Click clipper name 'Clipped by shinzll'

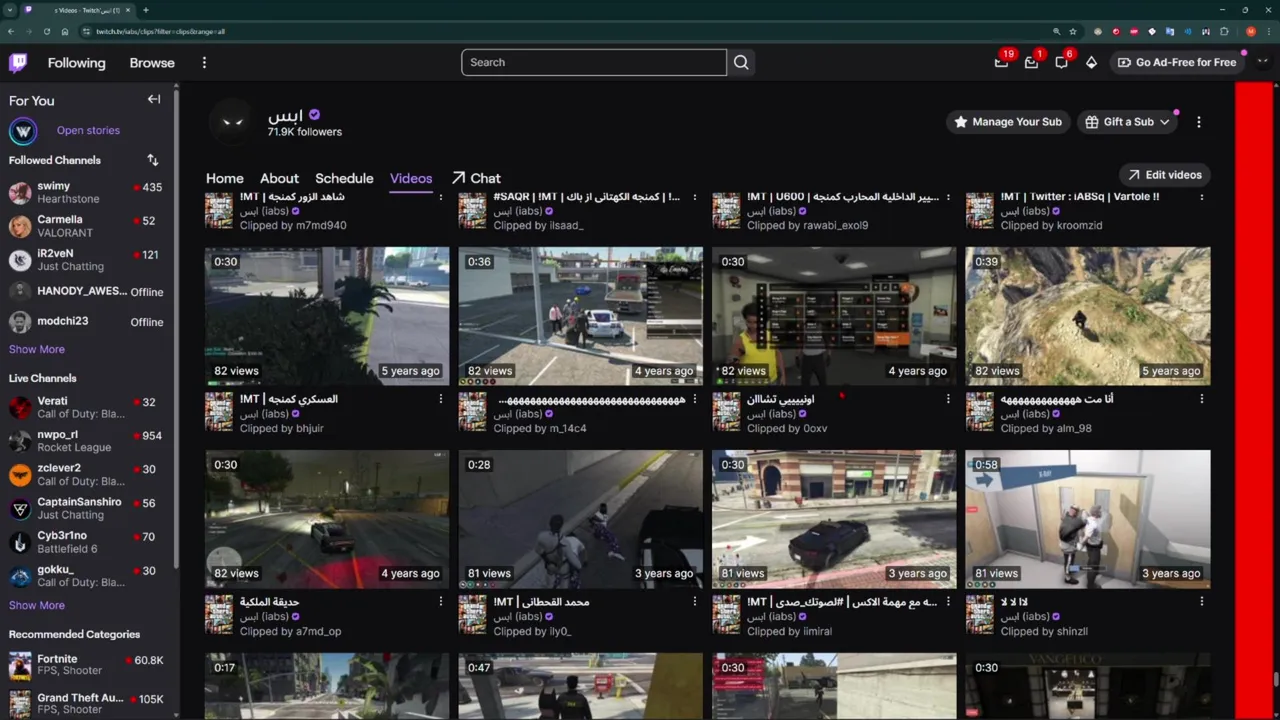pyautogui.click(x=1044, y=631)
